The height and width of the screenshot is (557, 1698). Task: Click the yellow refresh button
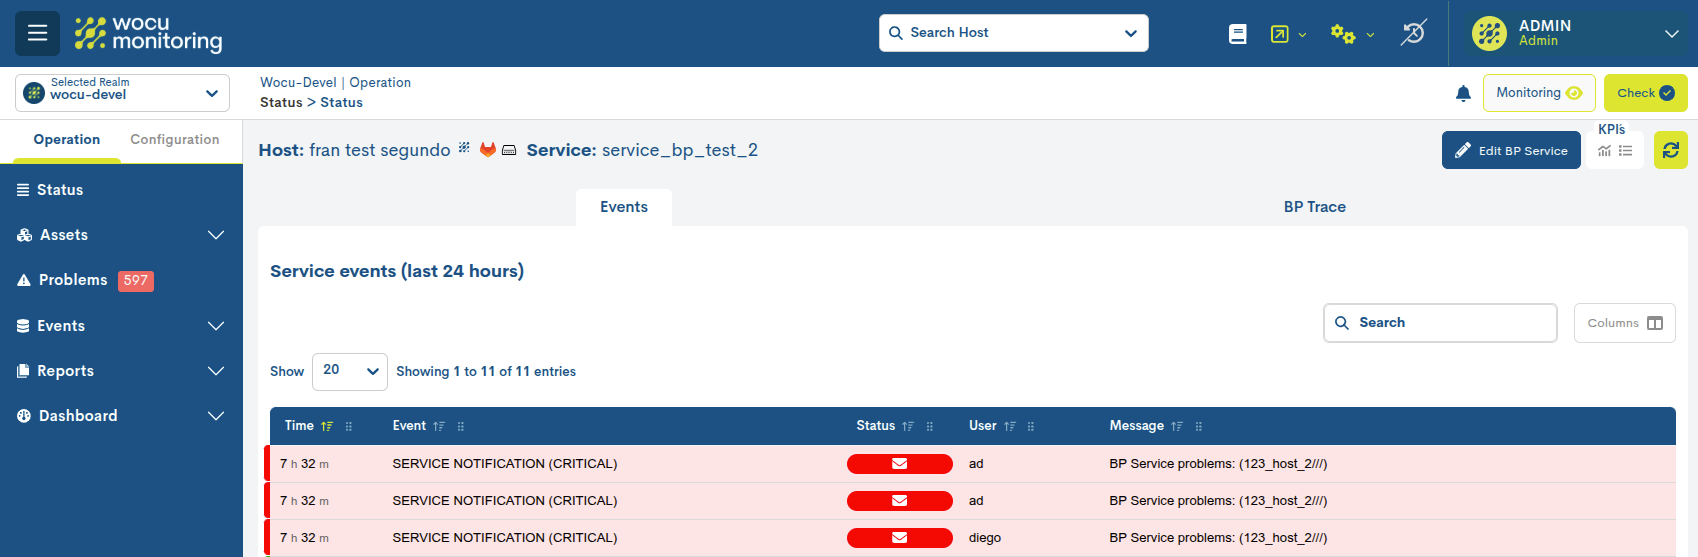click(x=1670, y=150)
